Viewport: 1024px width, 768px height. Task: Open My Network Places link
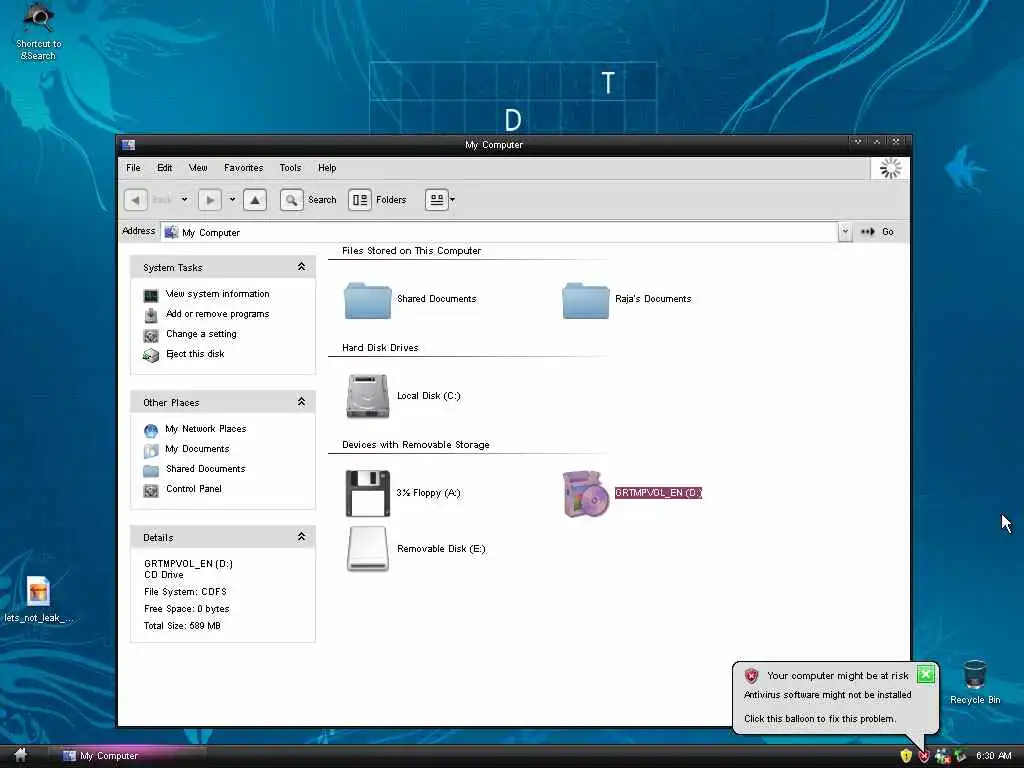(206, 429)
